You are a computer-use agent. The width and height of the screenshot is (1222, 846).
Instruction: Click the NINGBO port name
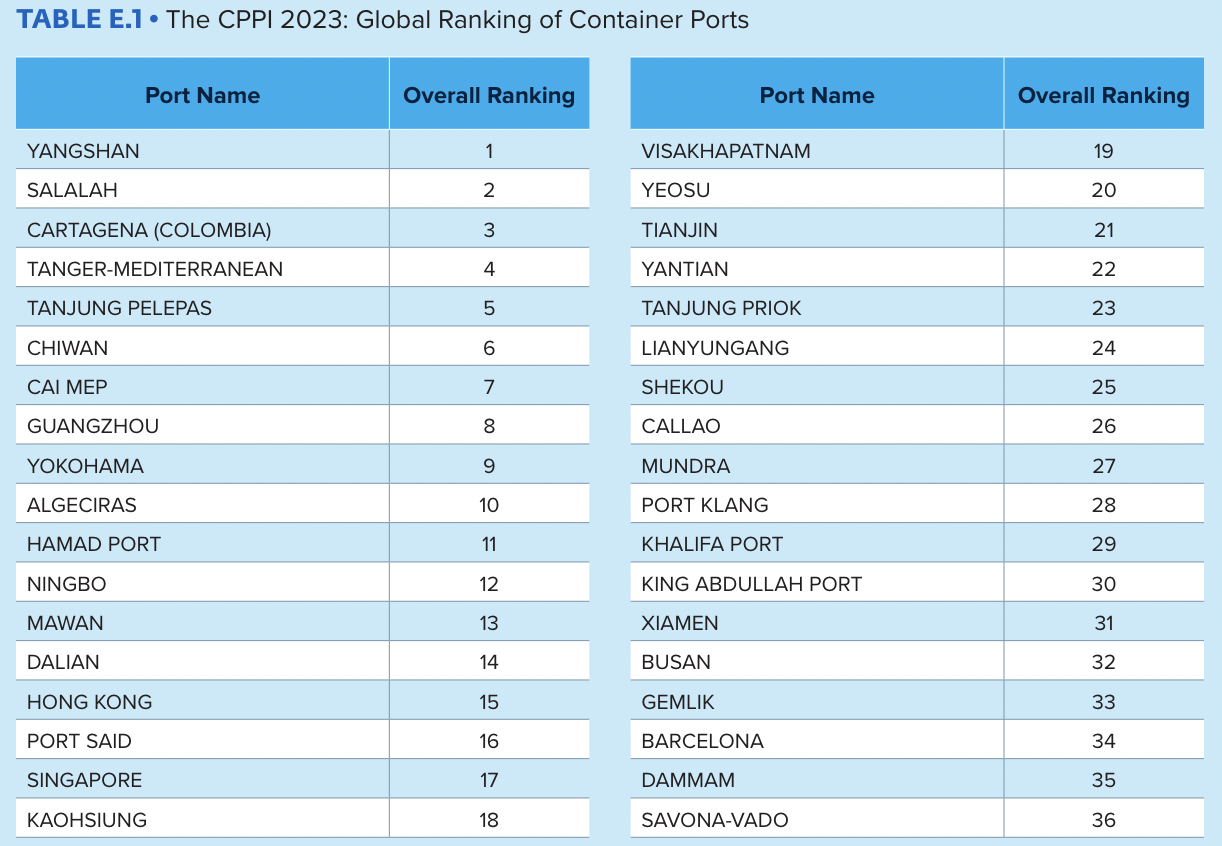coord(67,584)
